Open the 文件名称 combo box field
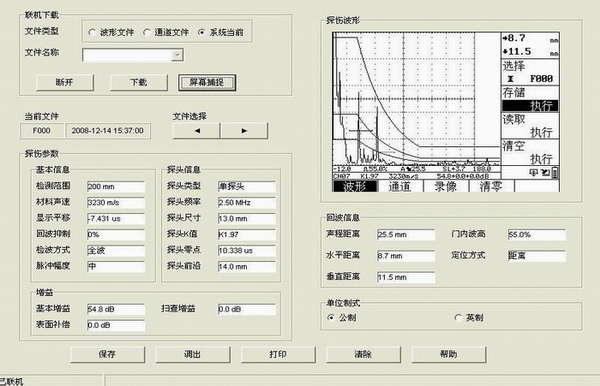 133,55
